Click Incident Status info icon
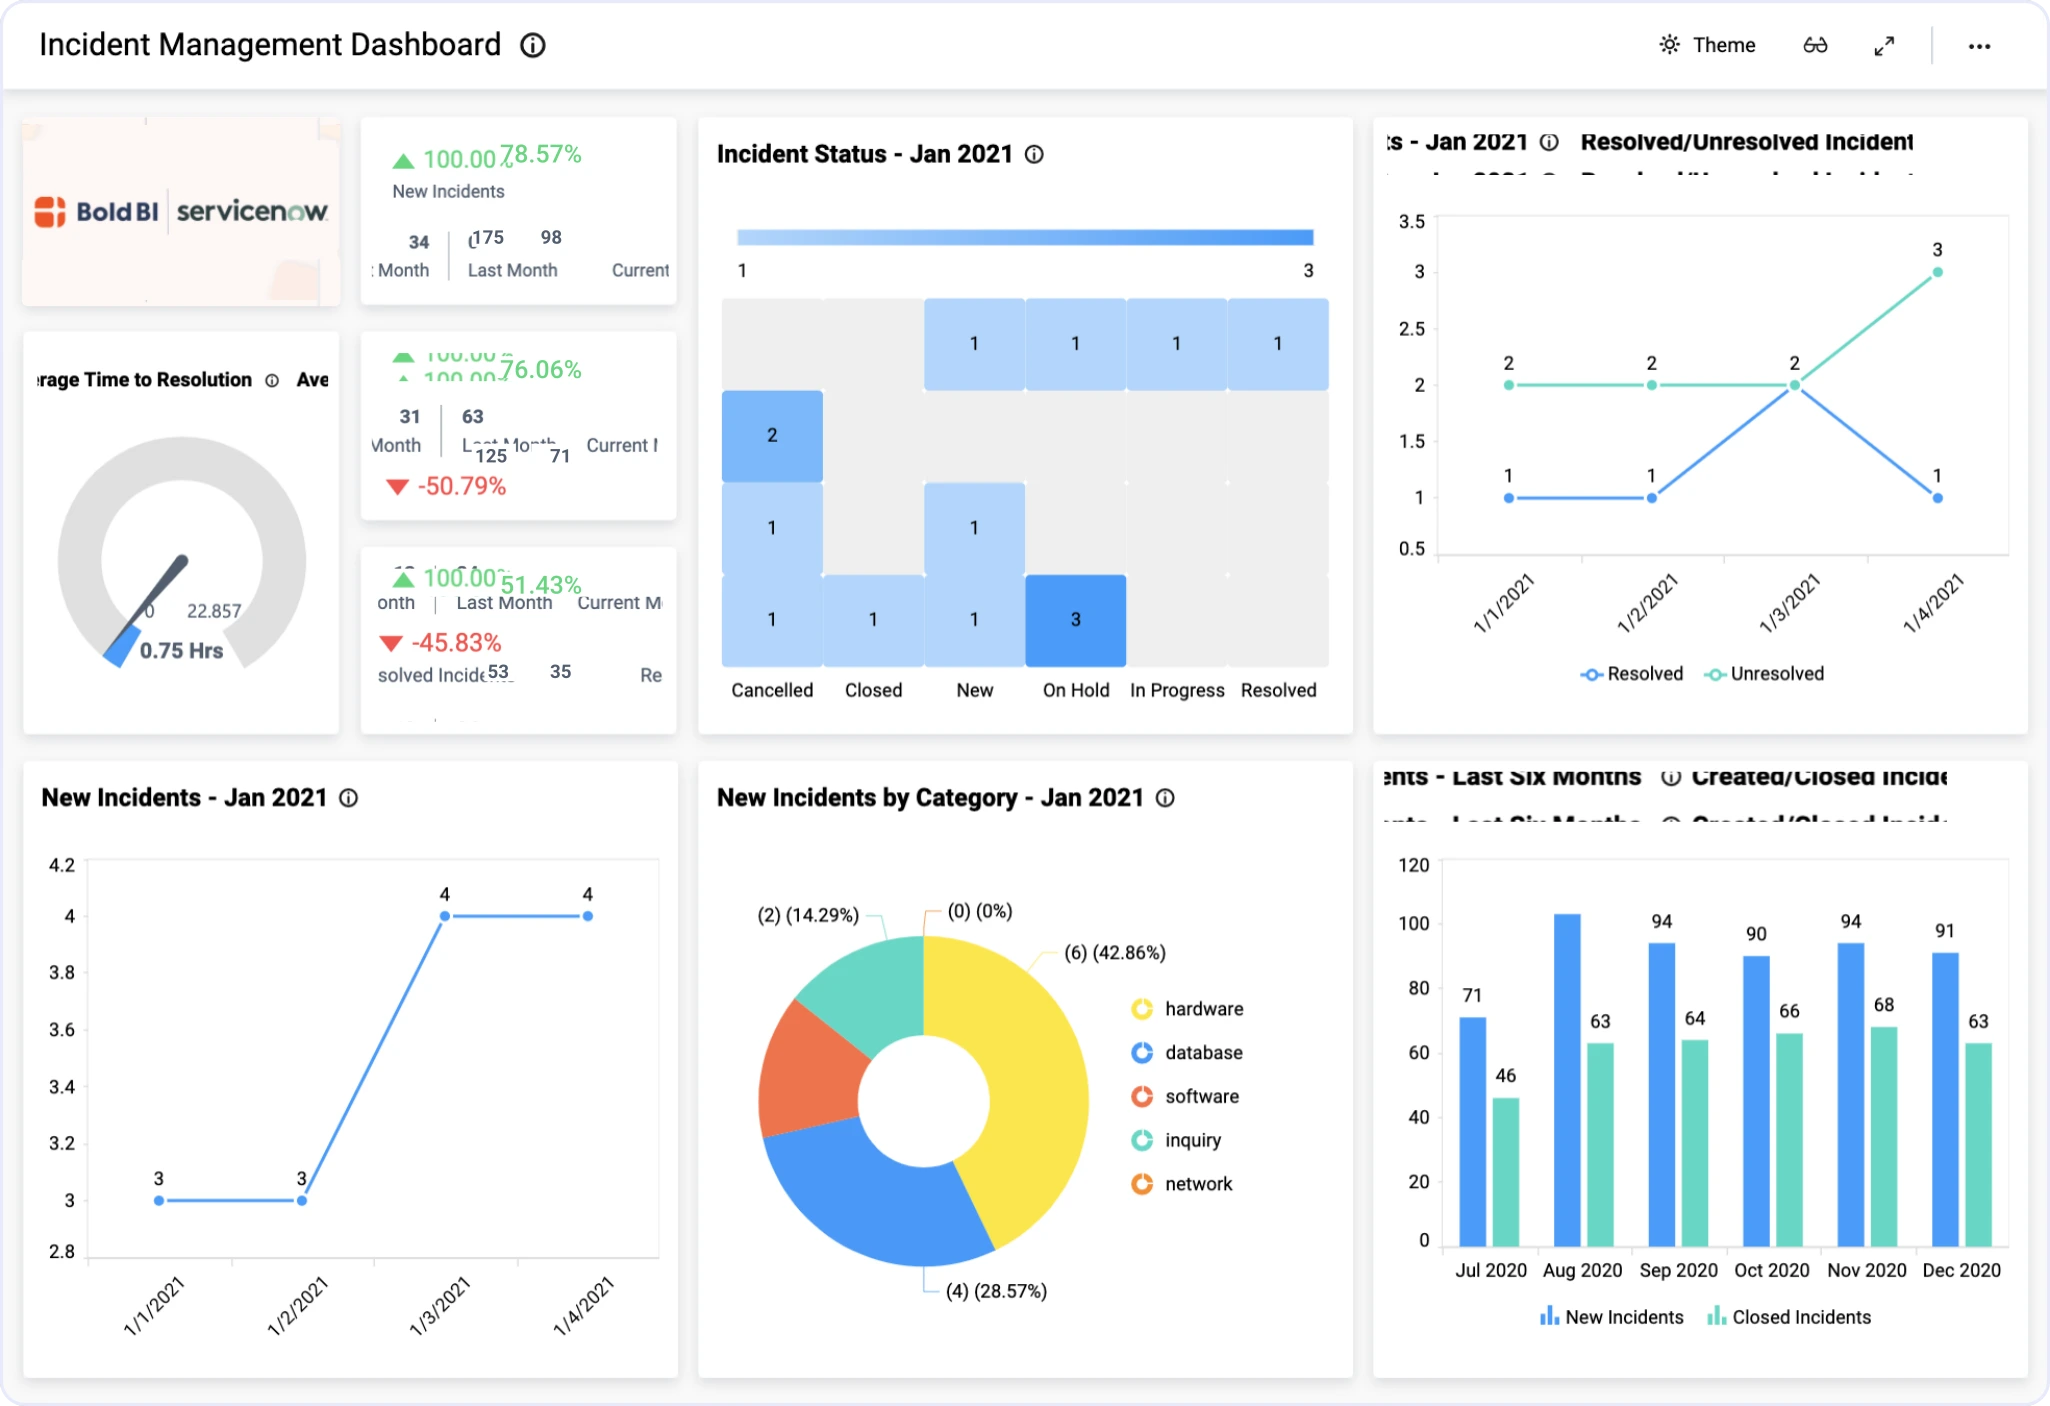 [x=1035, y=154]
